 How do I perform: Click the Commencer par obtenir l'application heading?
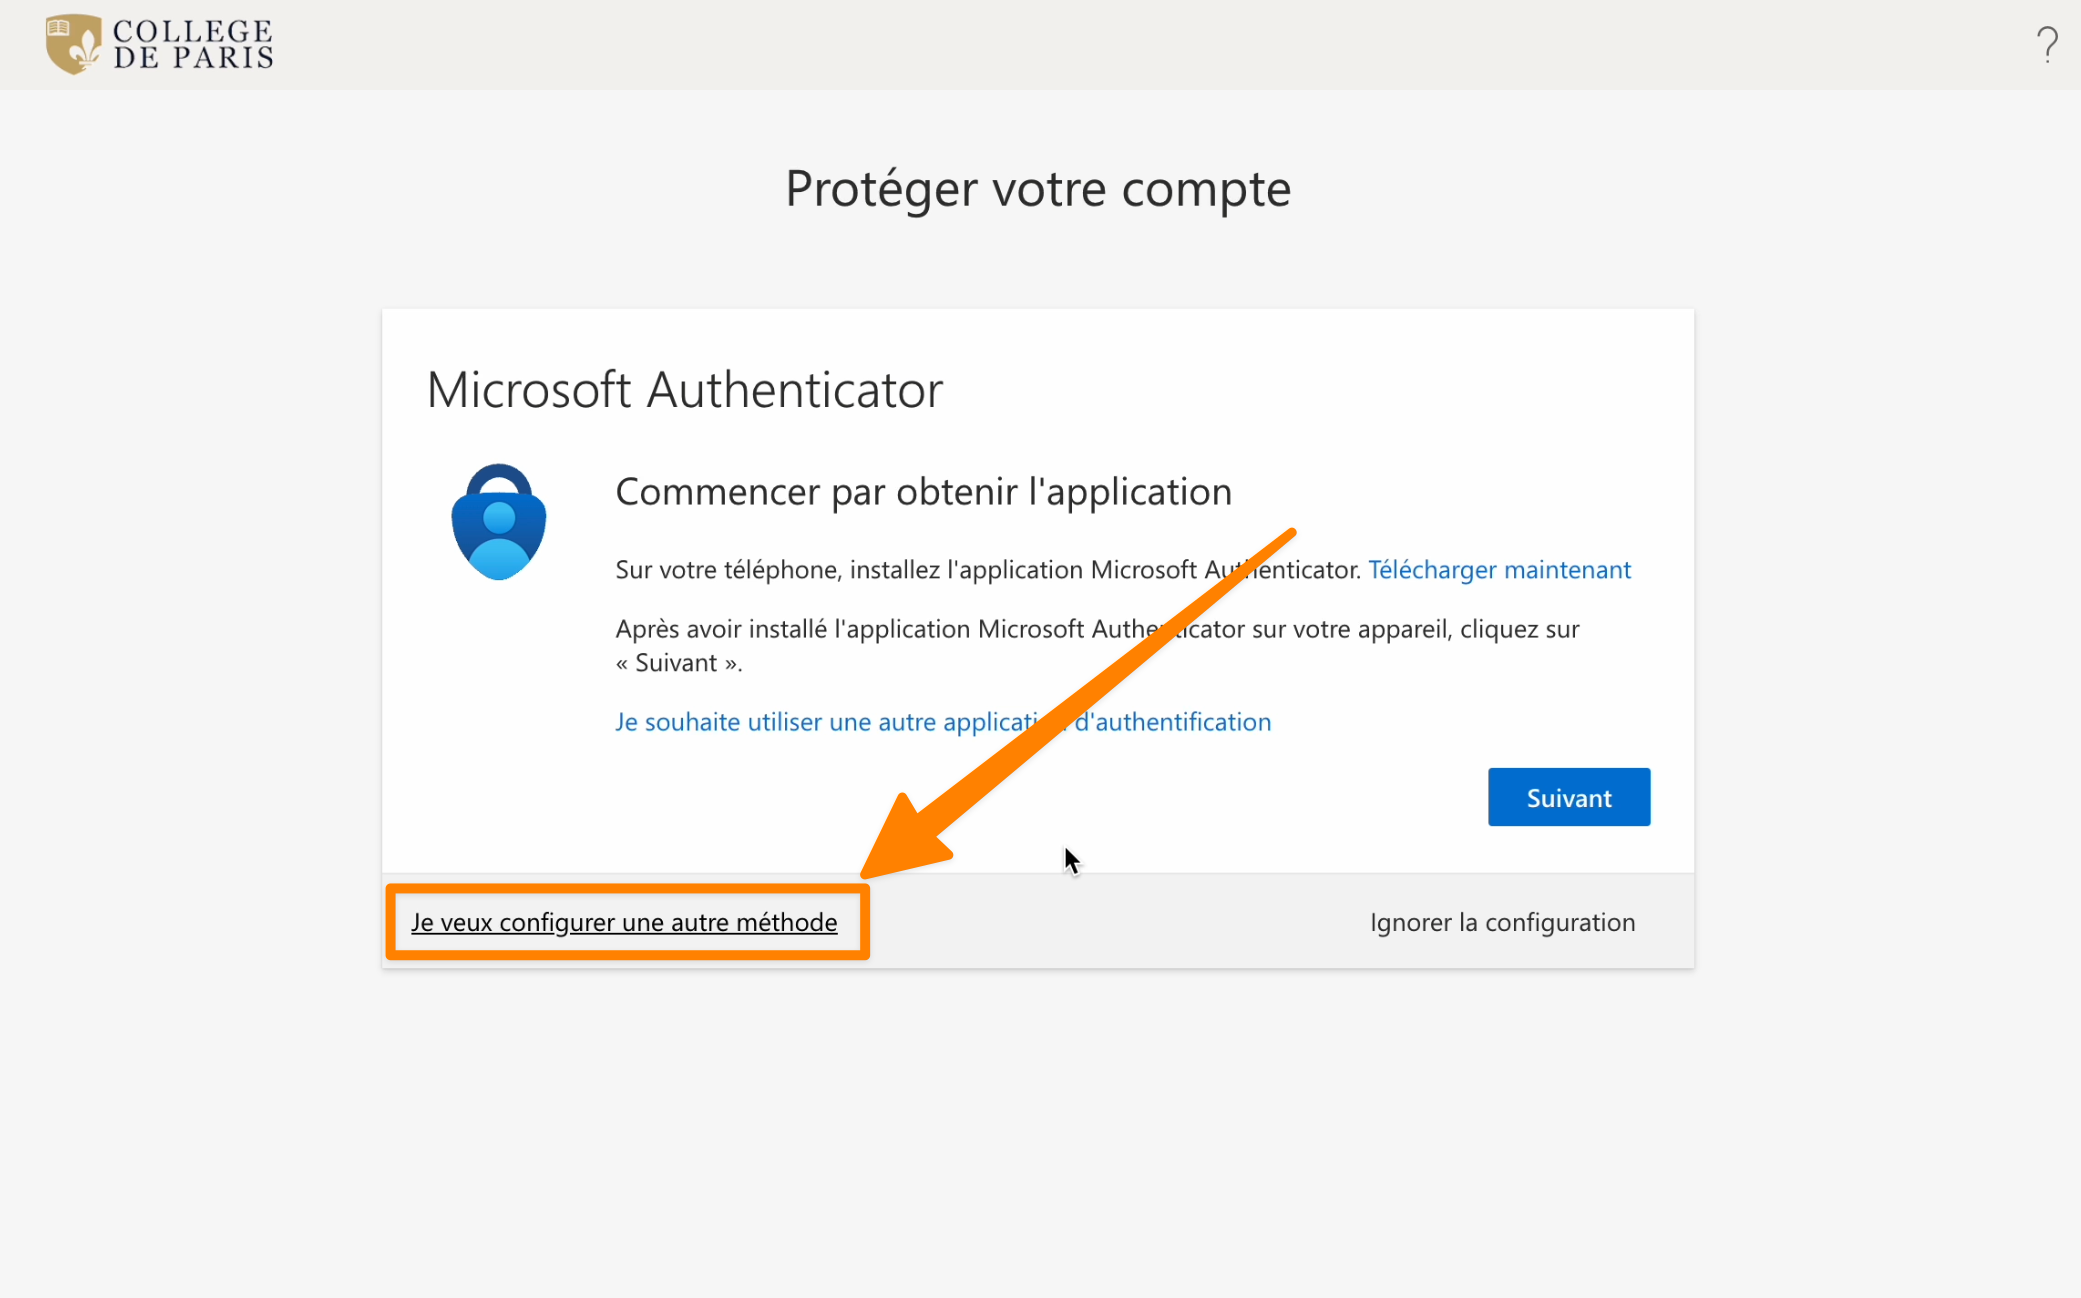pyautogui.click(x=923, y=491)
